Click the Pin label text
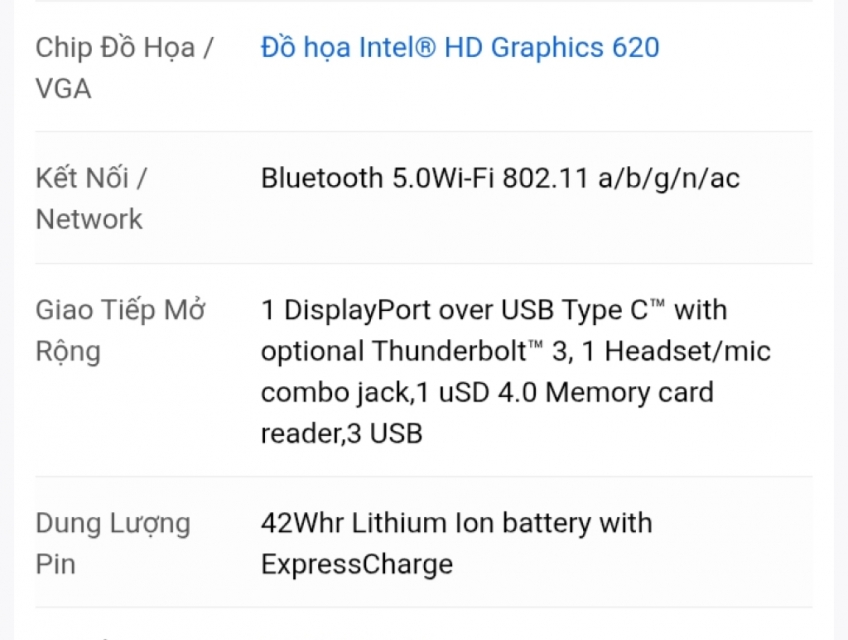 coord(55,564)
